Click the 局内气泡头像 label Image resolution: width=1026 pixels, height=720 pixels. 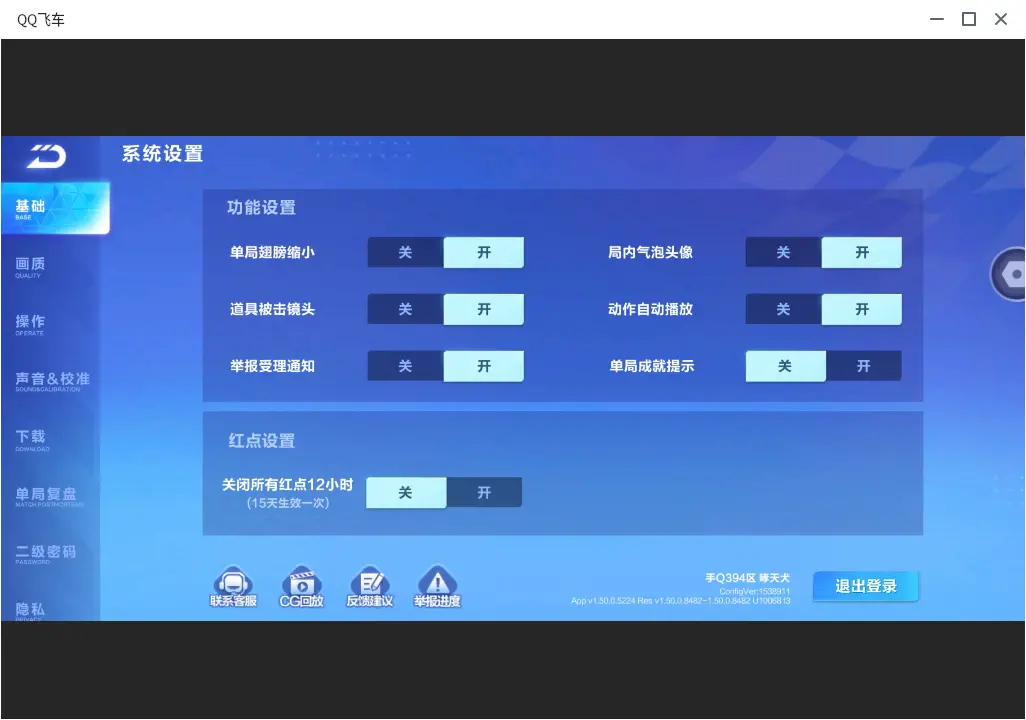pyautogui.click(x=650, y=253)
